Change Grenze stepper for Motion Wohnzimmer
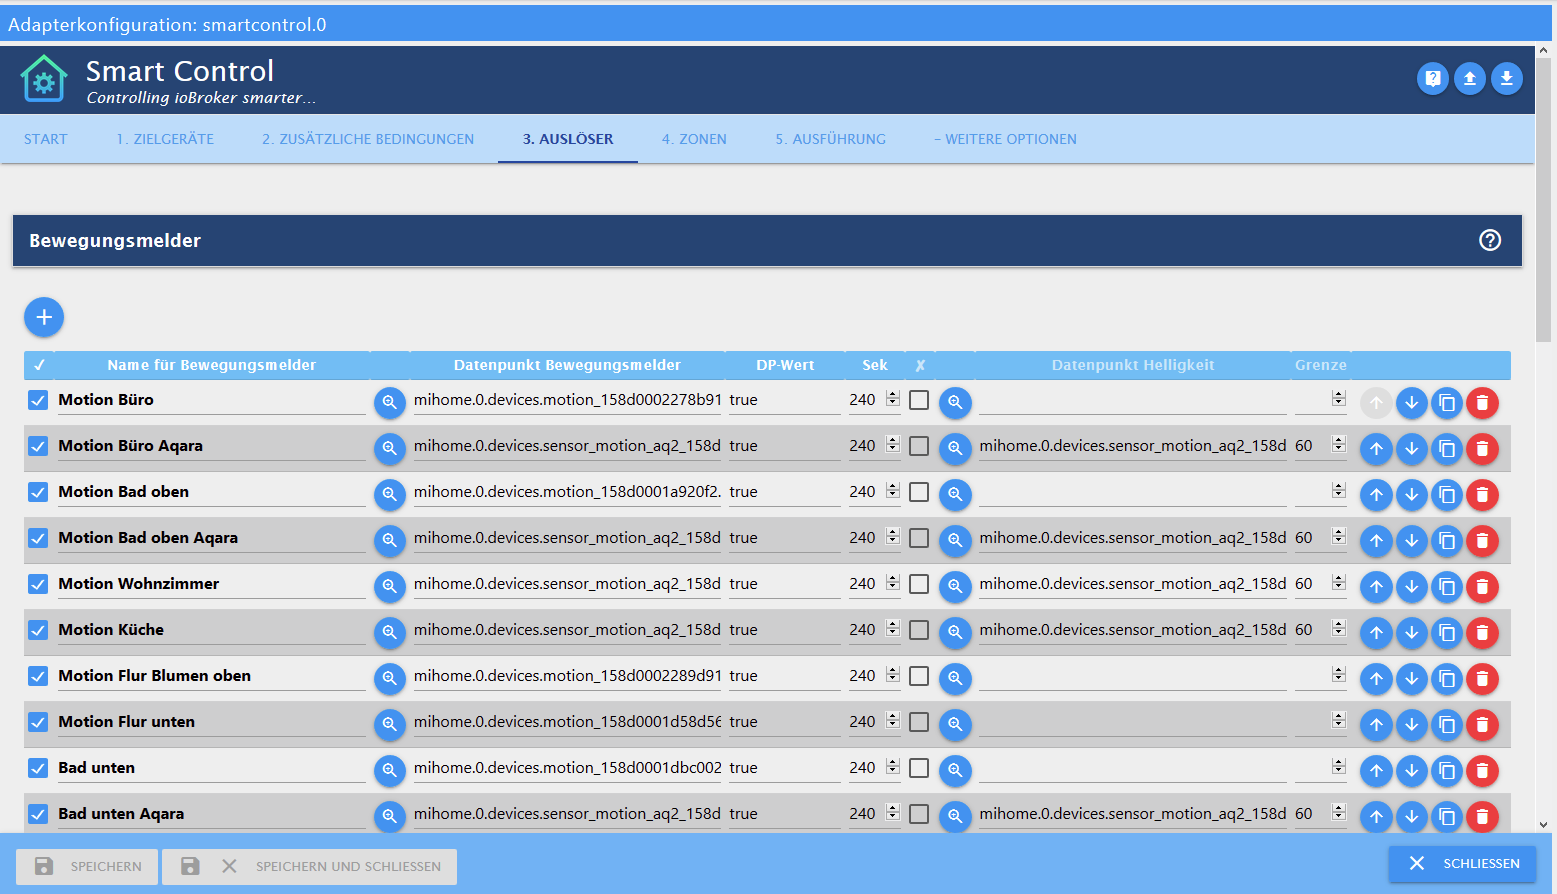Screen dimensions: 1557x894 coord(1339,583)
